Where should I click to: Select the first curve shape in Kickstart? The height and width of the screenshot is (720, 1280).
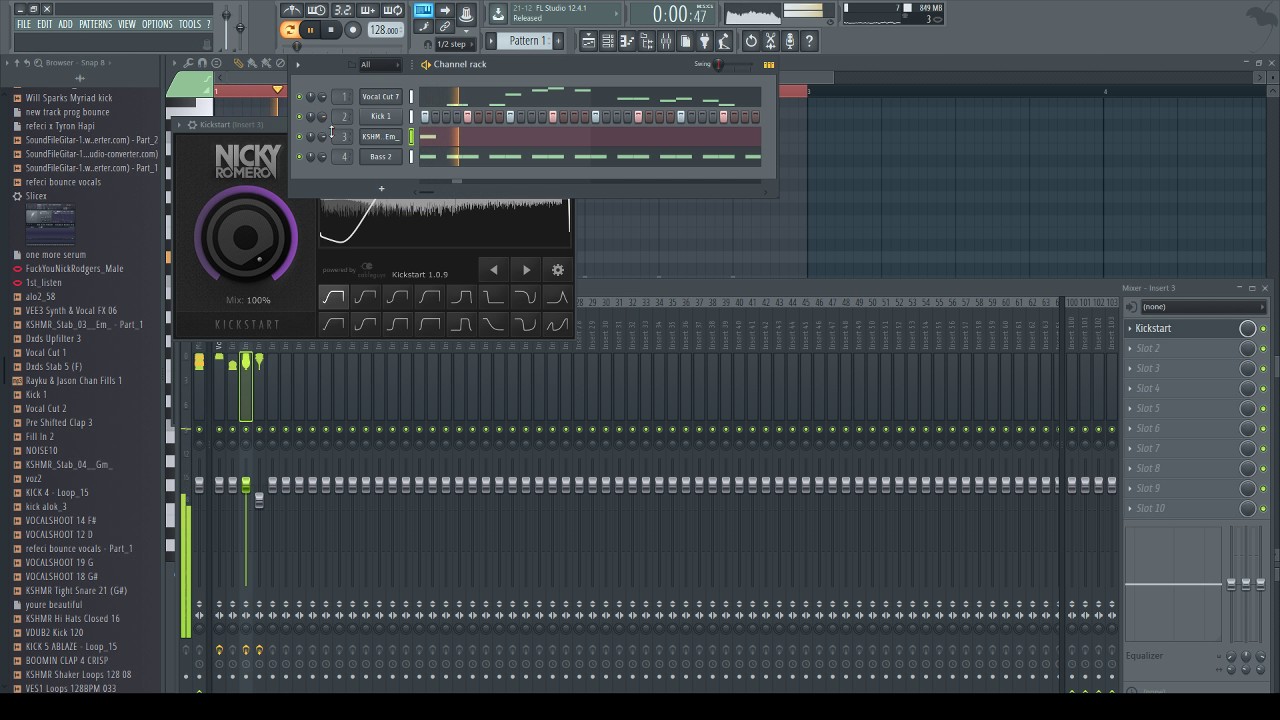tap(333, 297)
